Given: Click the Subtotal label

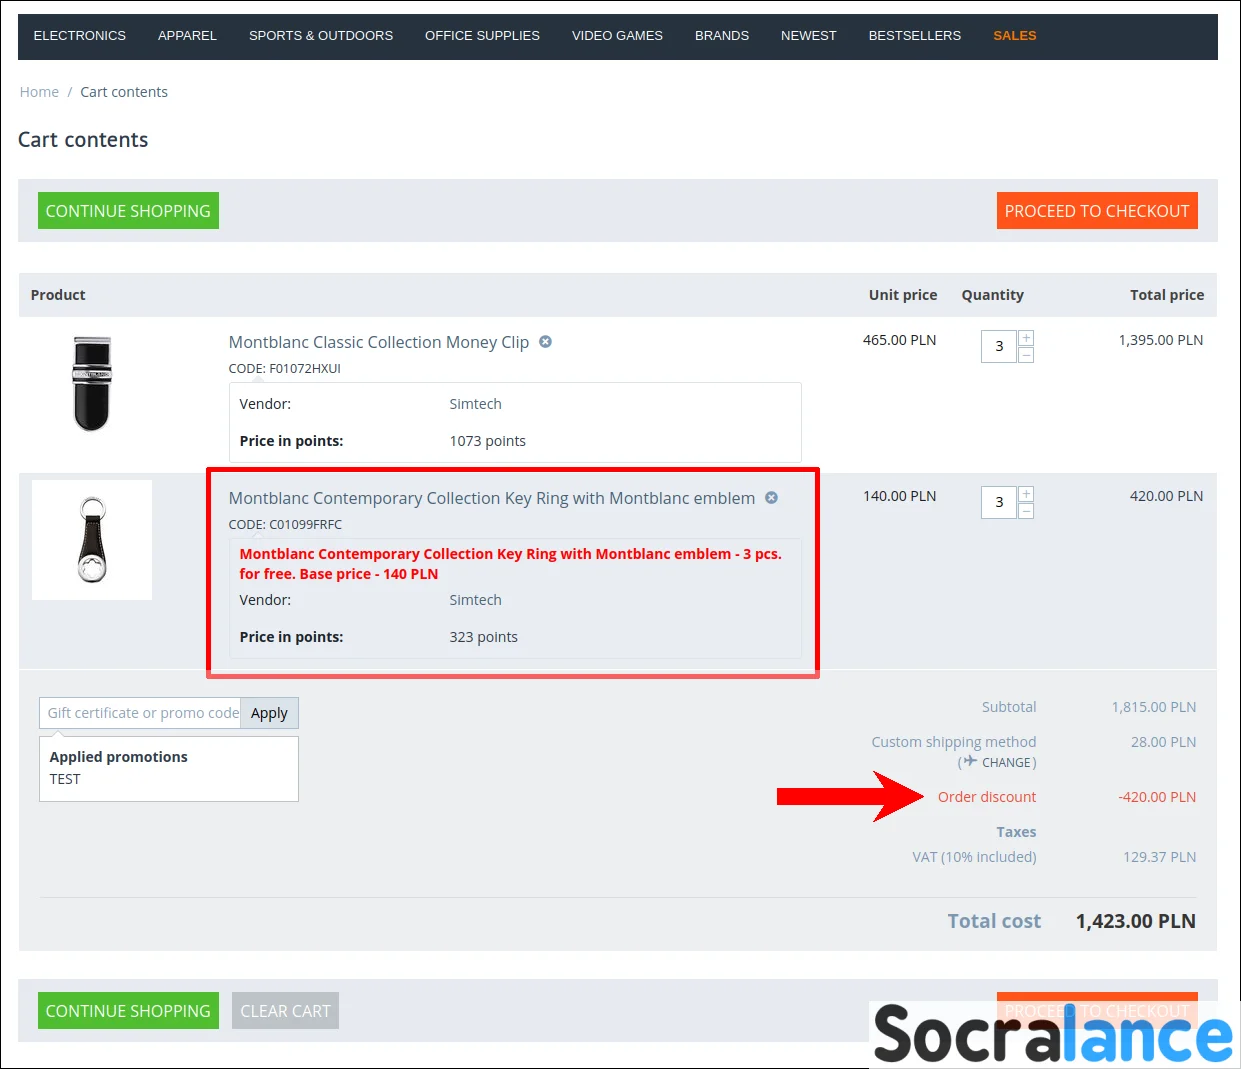Looking at the screenshot, I should pyautogui.click(x=1009, y=707).
